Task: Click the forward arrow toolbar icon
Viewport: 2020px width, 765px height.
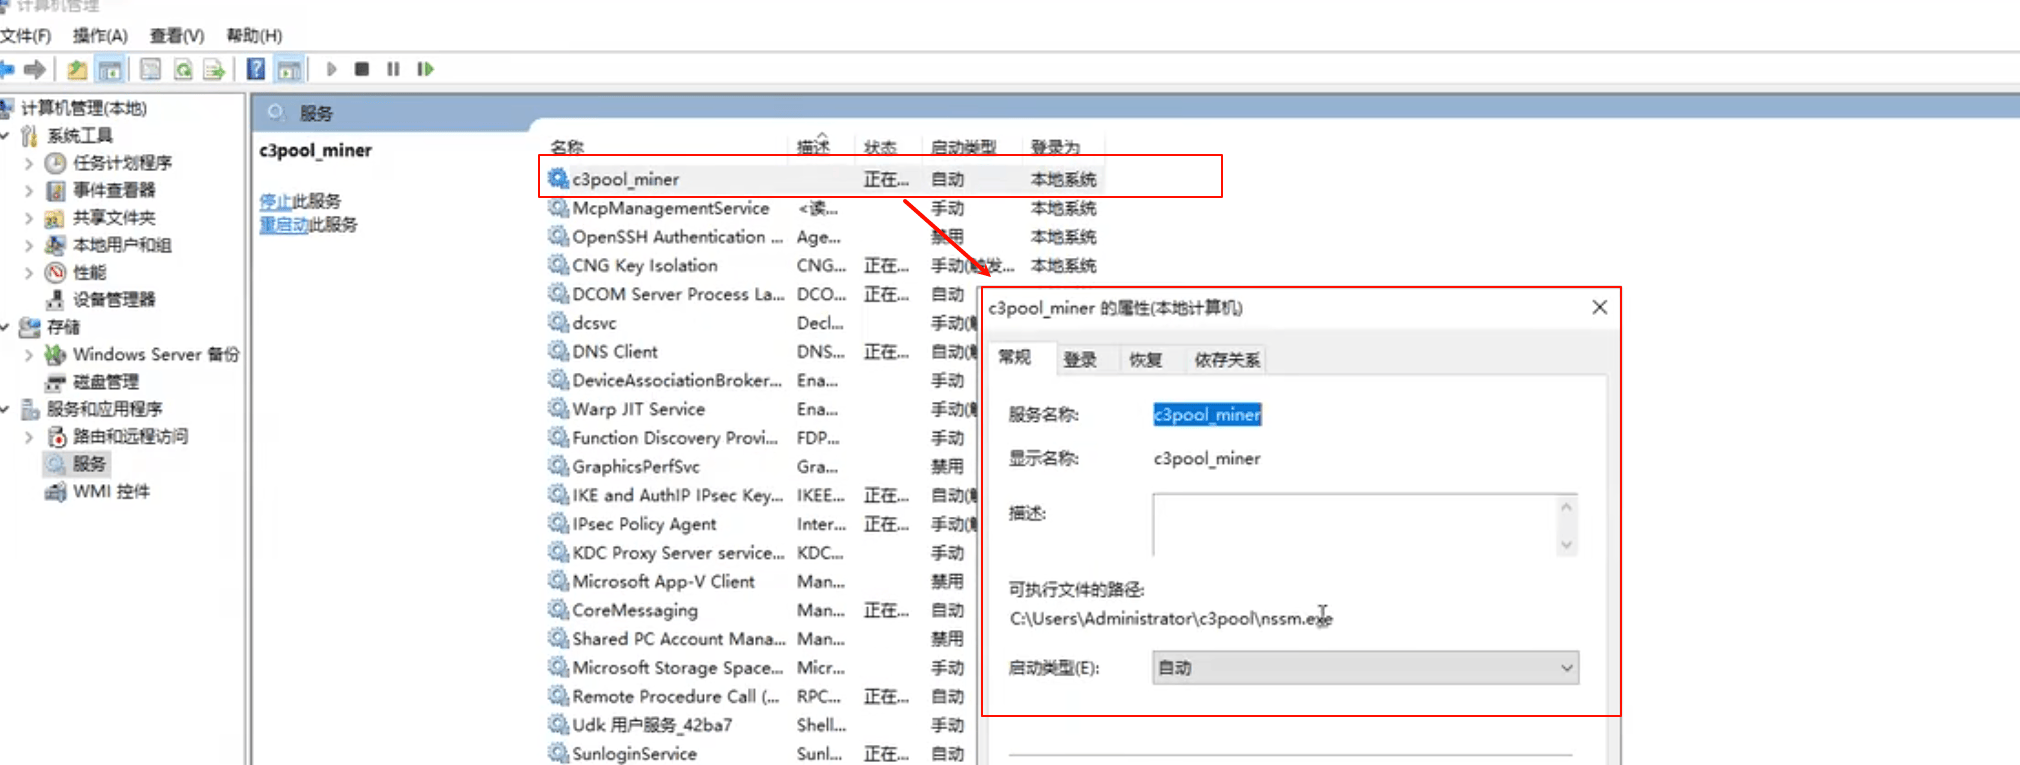Action: pyautogui.click(x=35, y=69)
